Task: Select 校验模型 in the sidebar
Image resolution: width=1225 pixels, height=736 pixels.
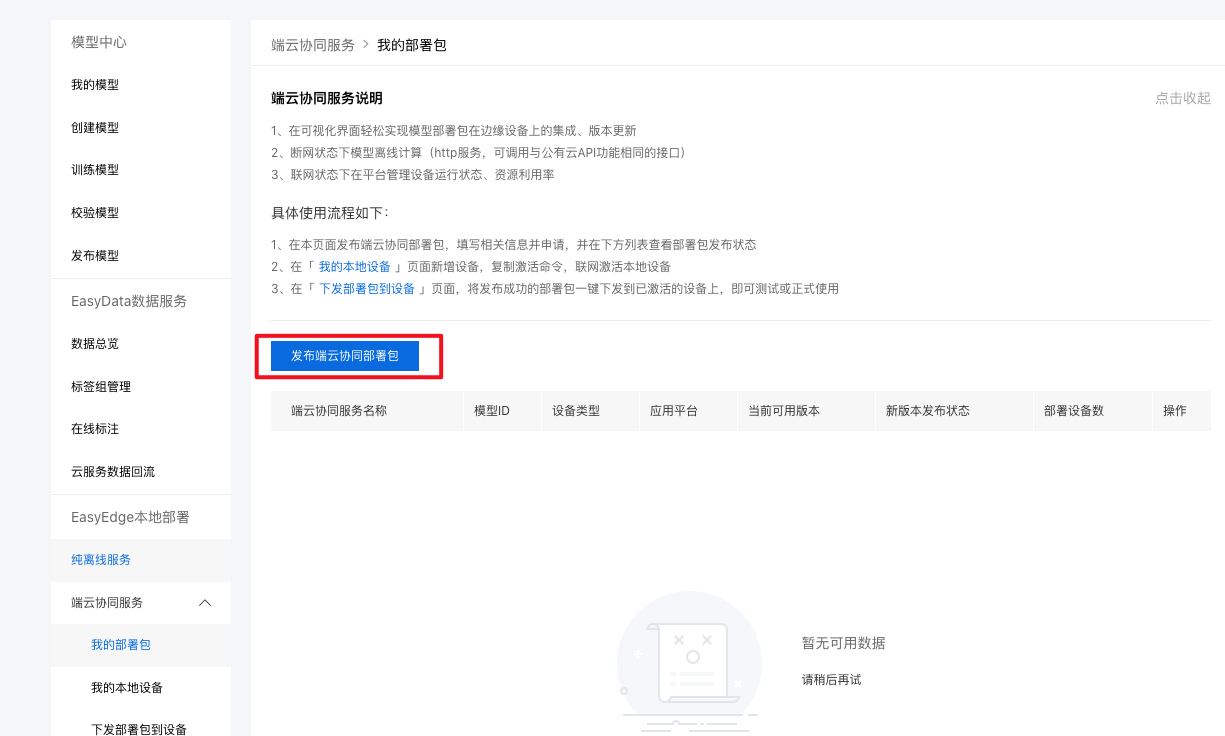Action: [95, 213]
